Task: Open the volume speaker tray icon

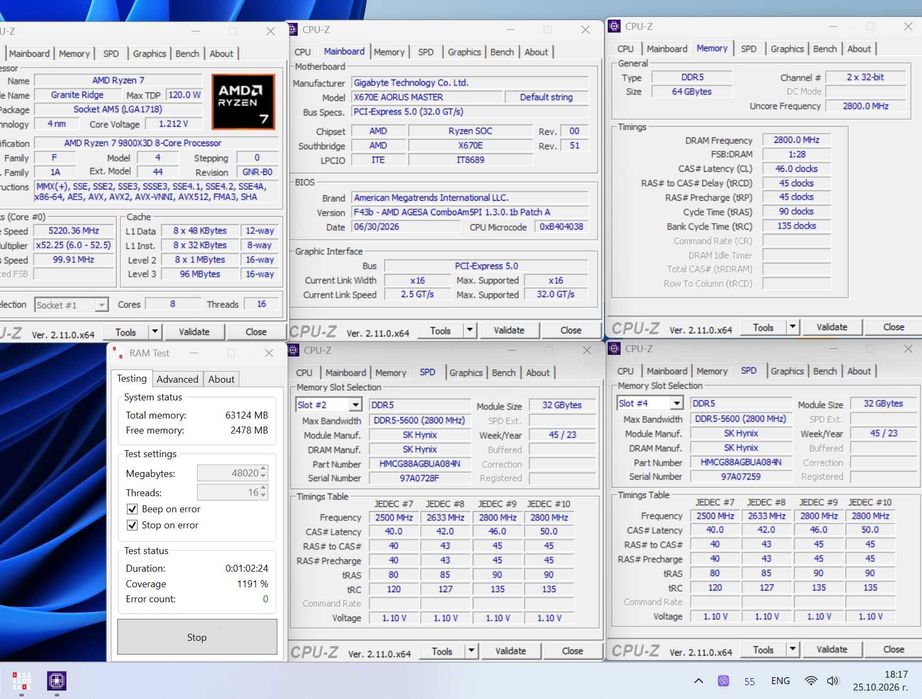Action: [x=833, y=681]
